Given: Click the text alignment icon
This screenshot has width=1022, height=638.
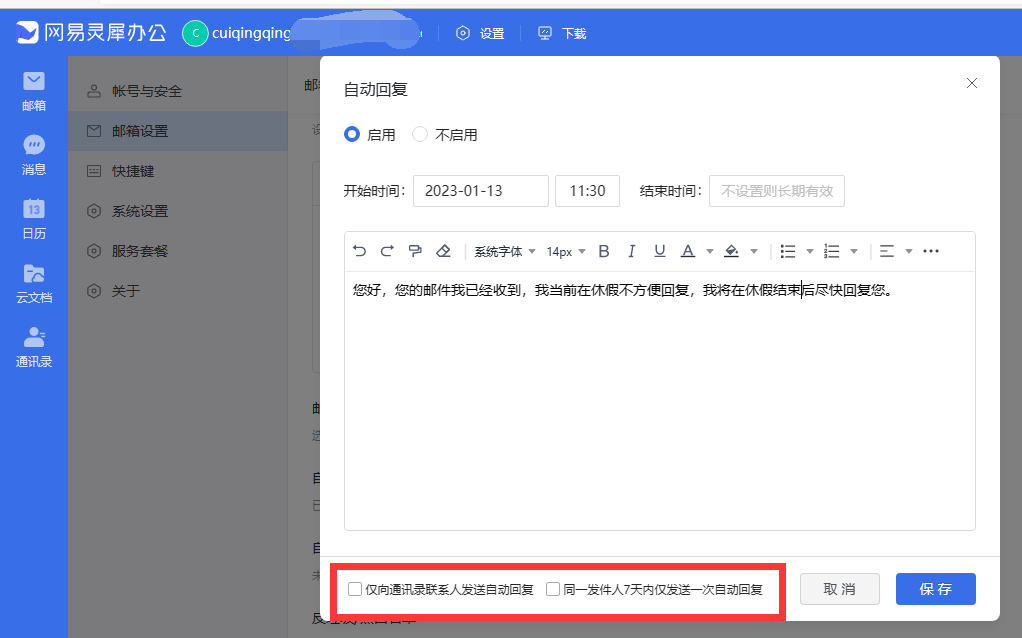Looking at the screenshot, I should 887,251.
